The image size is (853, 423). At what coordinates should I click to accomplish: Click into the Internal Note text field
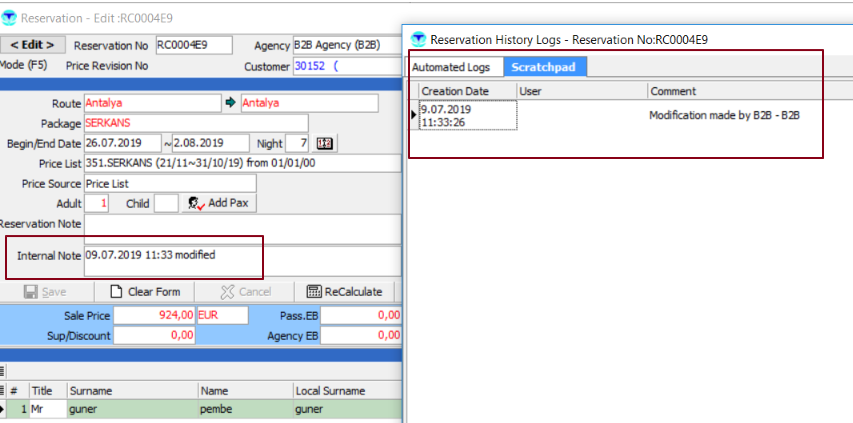(172, 256)
